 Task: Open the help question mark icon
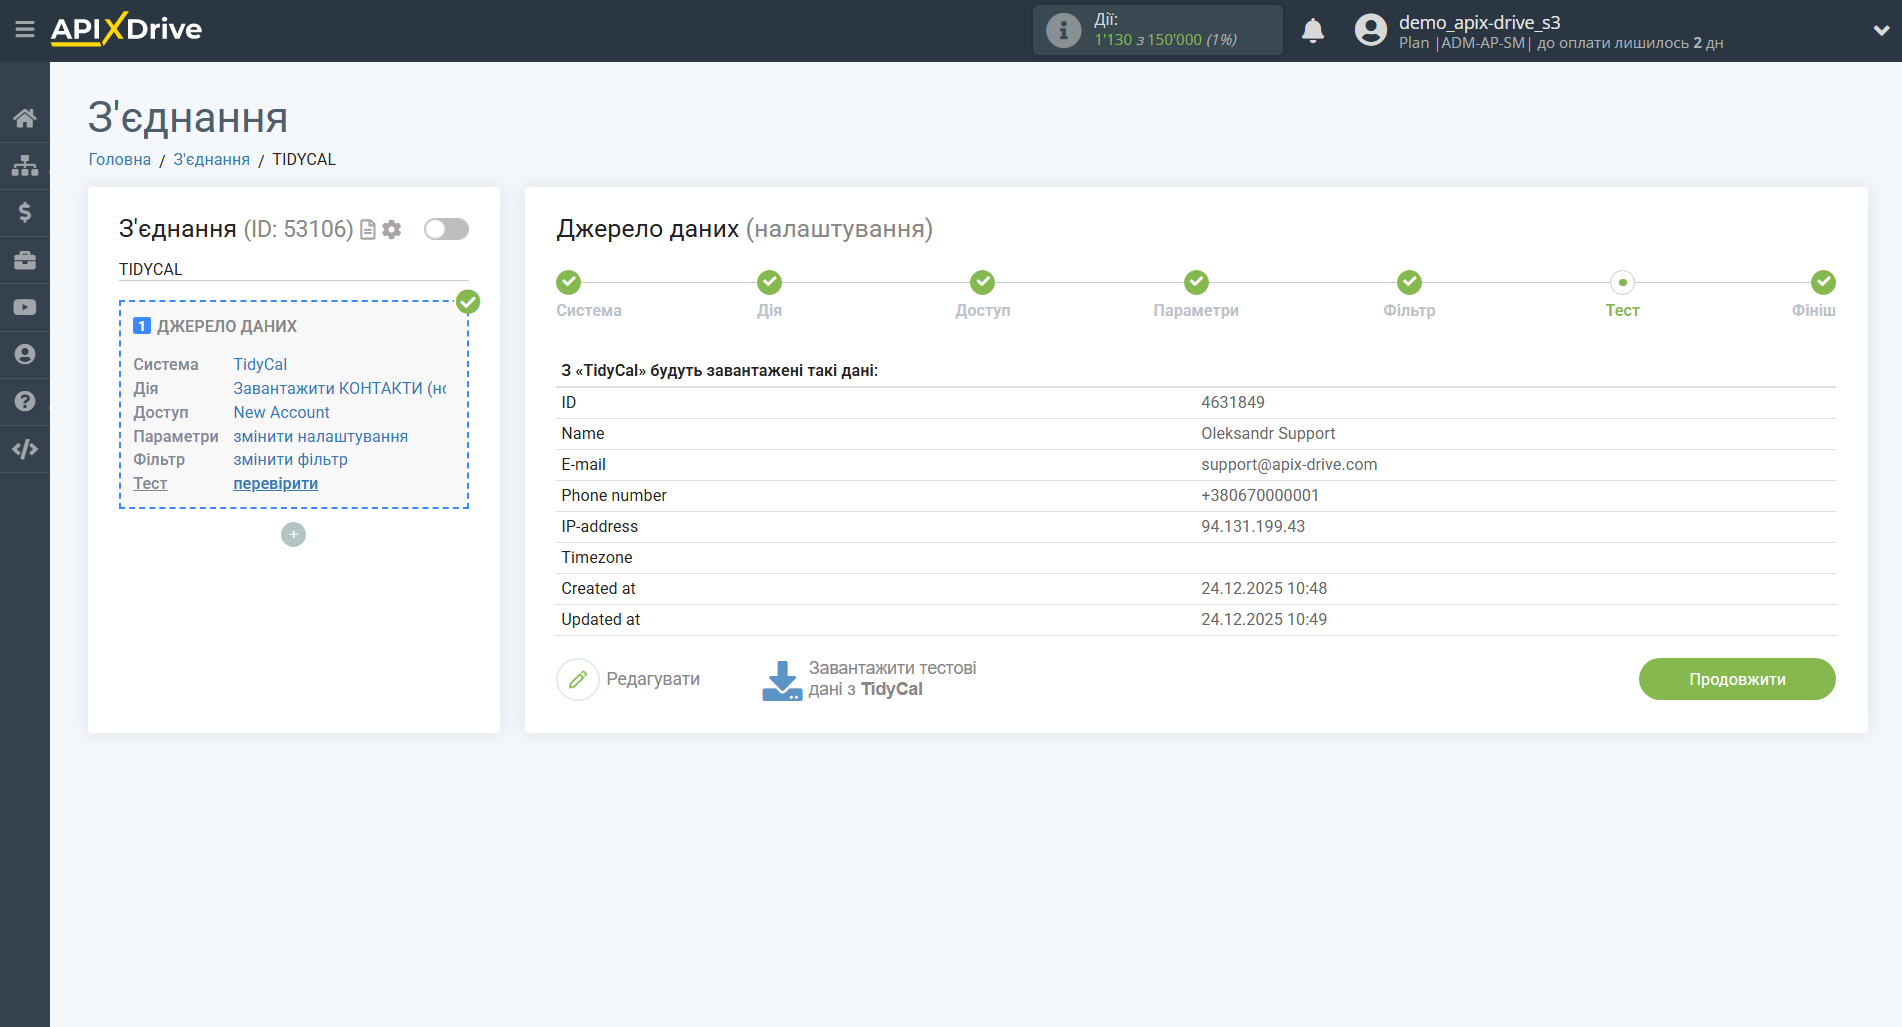coord(24,401)
